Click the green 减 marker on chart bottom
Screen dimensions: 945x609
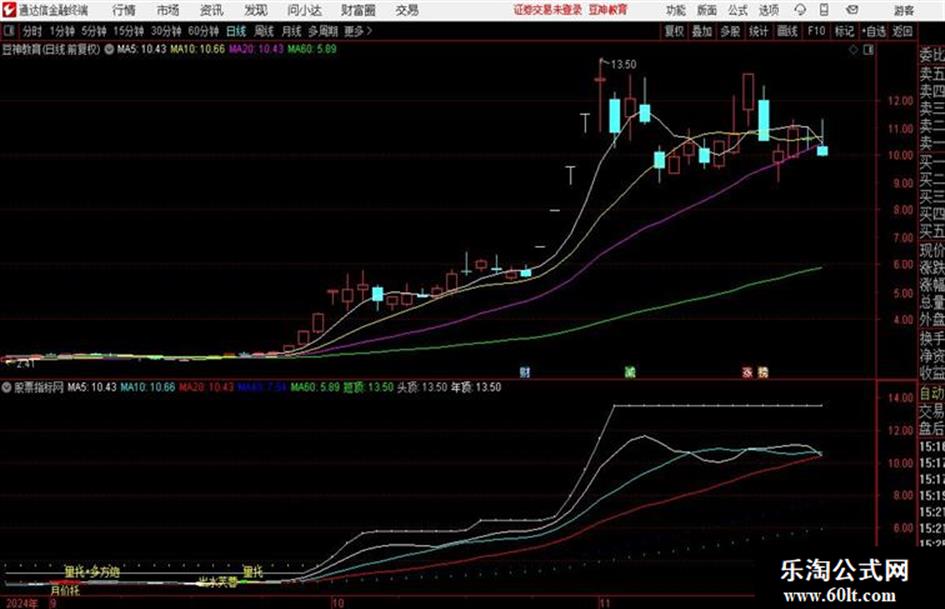630,372
